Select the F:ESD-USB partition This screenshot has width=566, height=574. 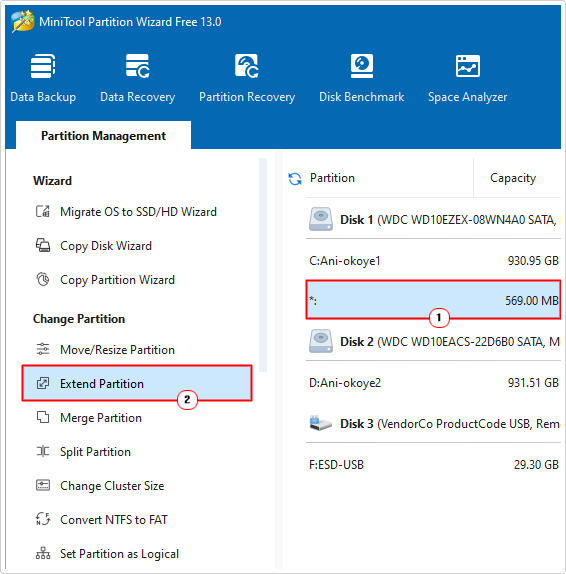[433, 465]
